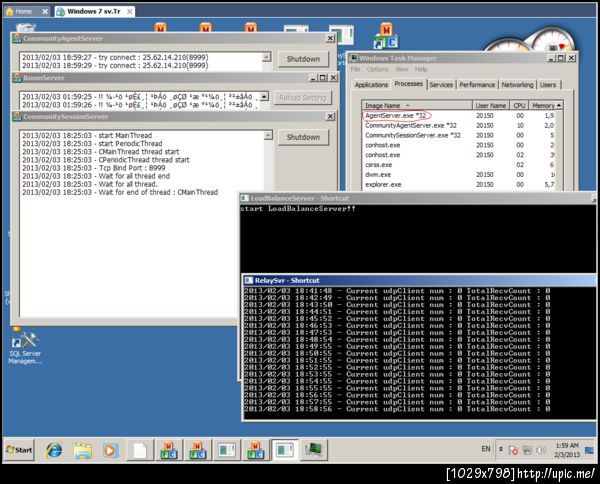The width and height of the screenshot is (600, 484).
Task: Open Task Manager Options menu
Action: coord(377,69)
